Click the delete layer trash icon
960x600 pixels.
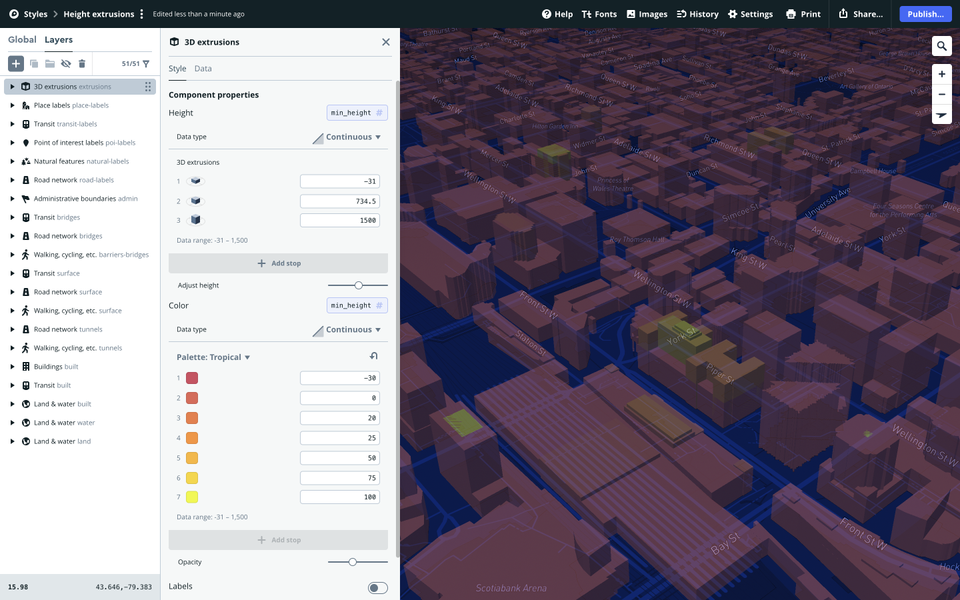[x=82, y=63]
